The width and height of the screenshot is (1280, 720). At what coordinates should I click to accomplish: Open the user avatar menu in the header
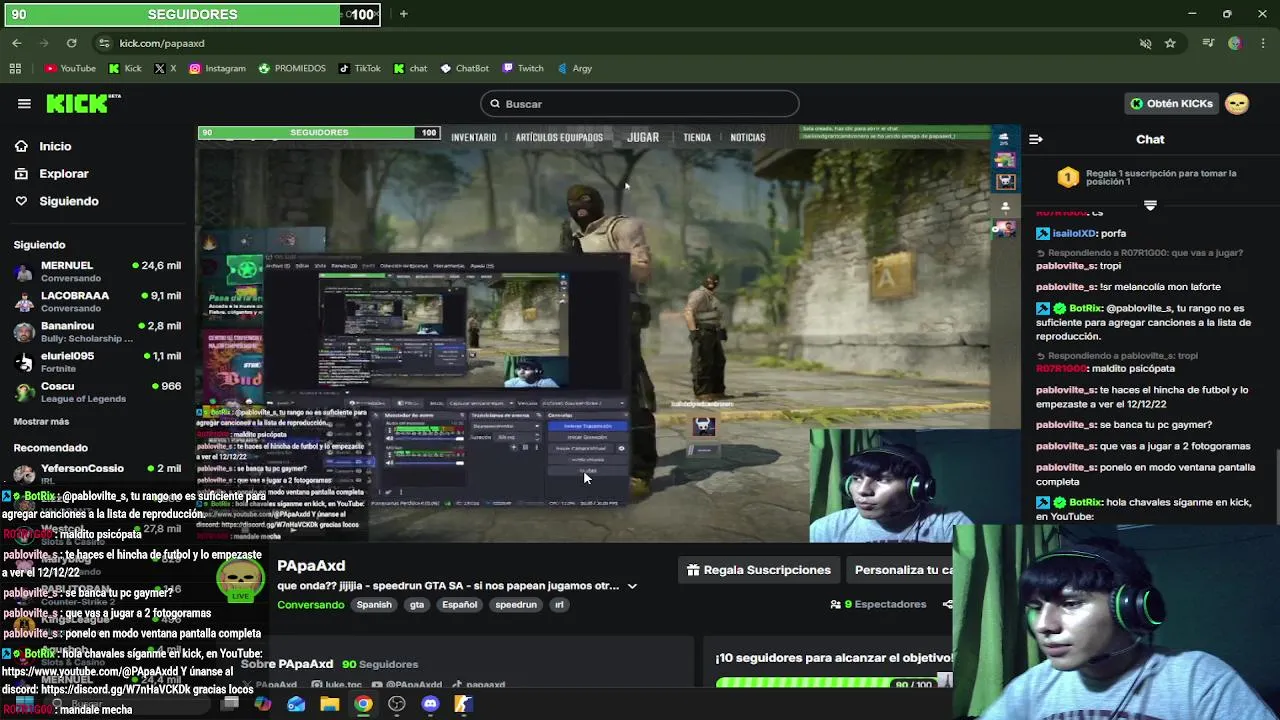pyautogui.click(x=1237, y=104)
